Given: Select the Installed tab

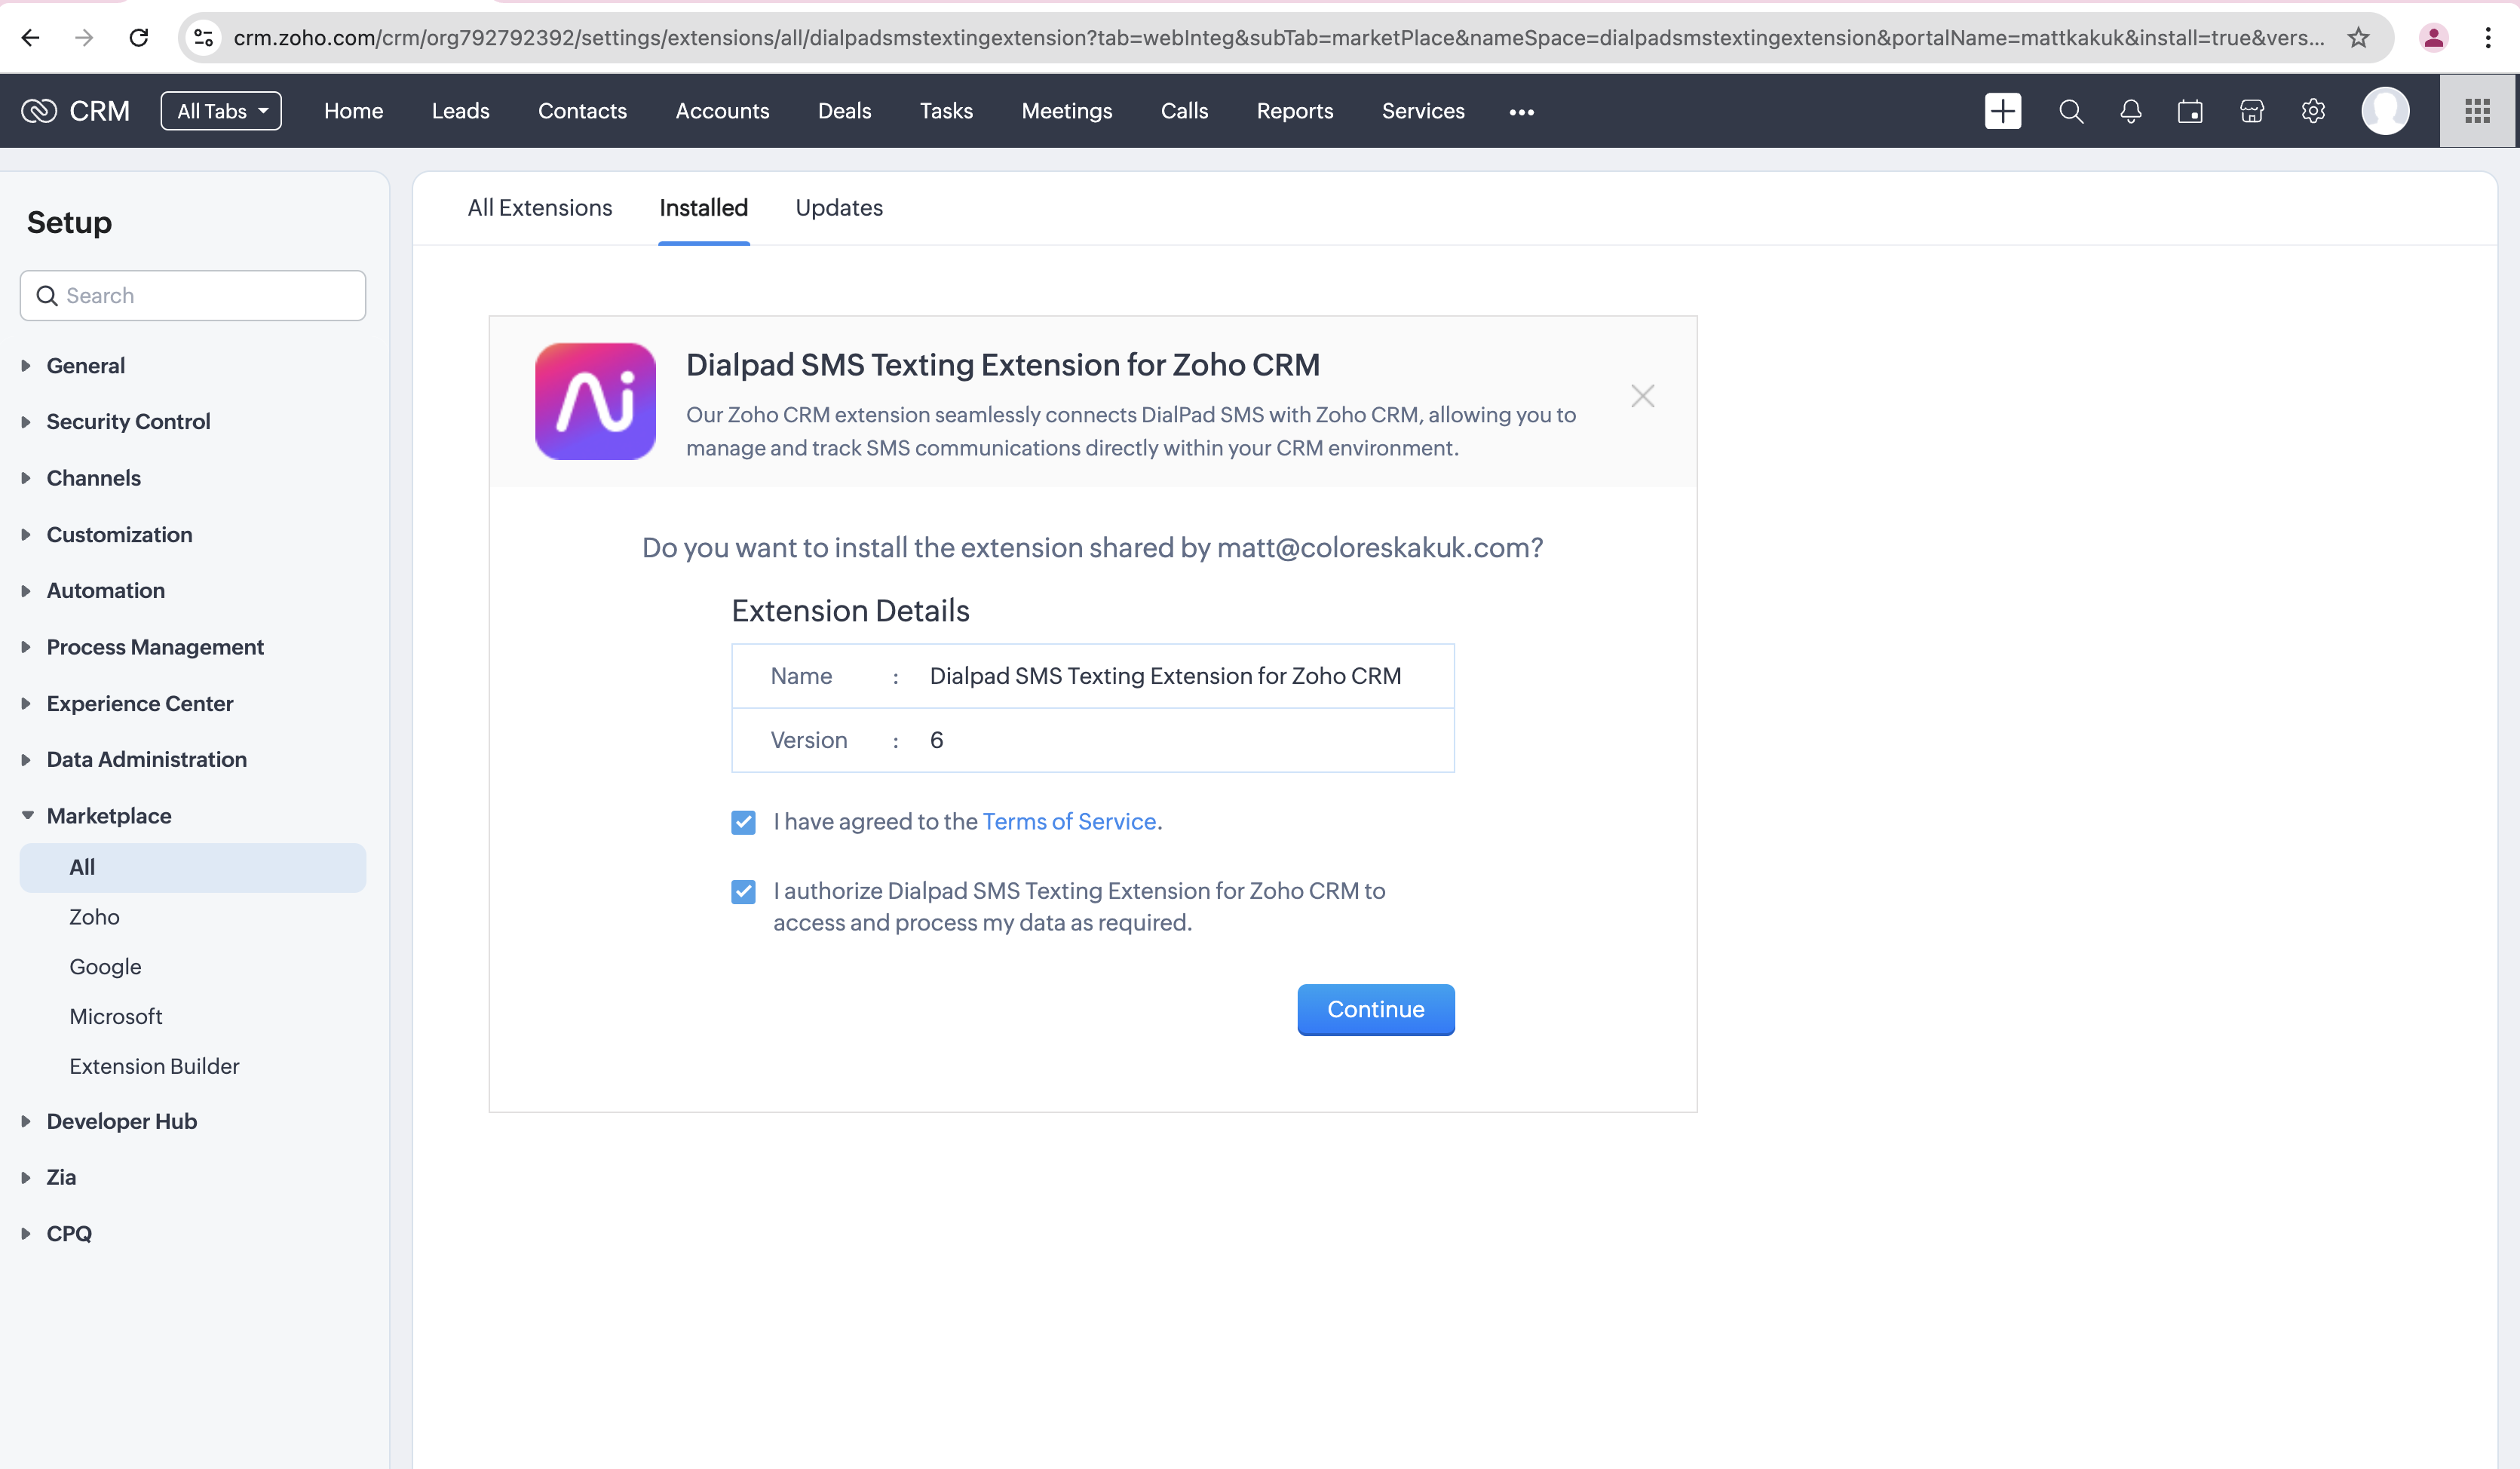Looking at the screenshot, I should 703,208.
